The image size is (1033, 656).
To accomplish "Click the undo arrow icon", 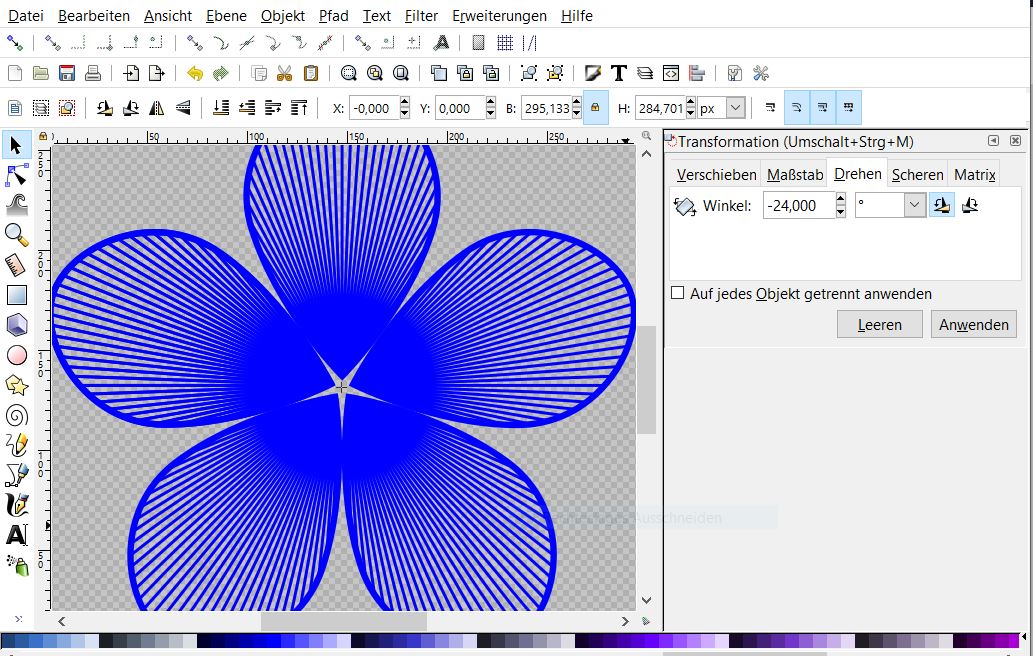I will [x=195, y=73].
